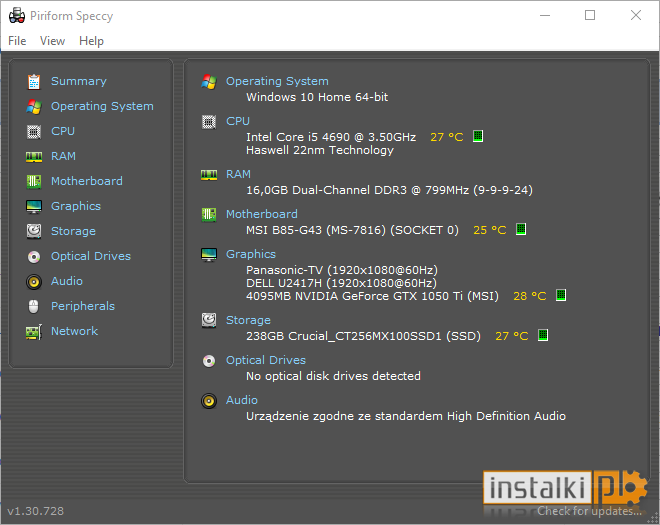The height and width of the screenshot is (525, 660).
Task: Click 'Windows 10 Home 64-bit' text
Action: pyautogui.click(x=317, y=97)
